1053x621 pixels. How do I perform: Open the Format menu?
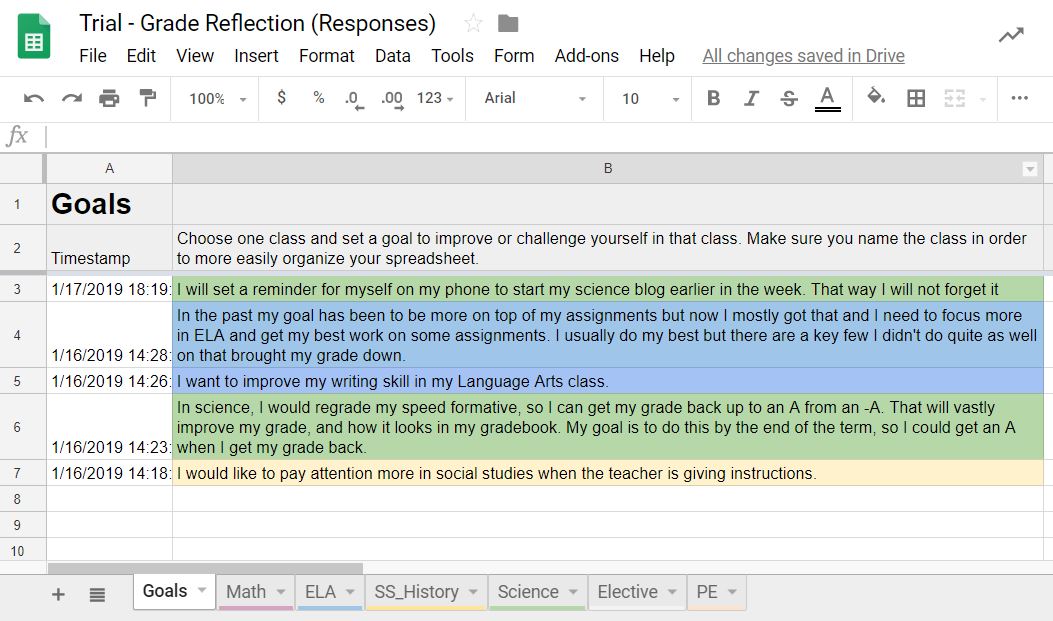326,56
